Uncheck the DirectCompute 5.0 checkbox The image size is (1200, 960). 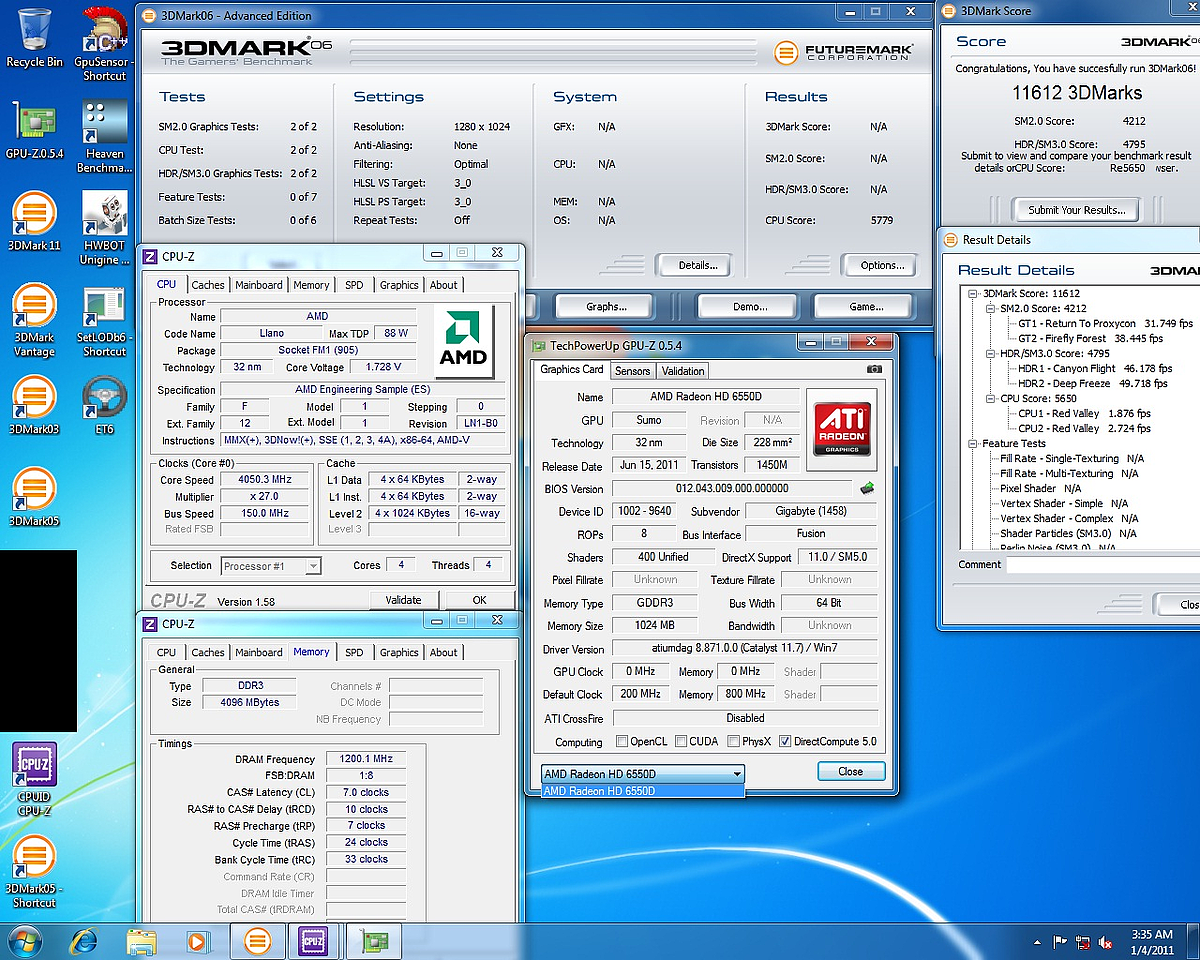(785, 742)
